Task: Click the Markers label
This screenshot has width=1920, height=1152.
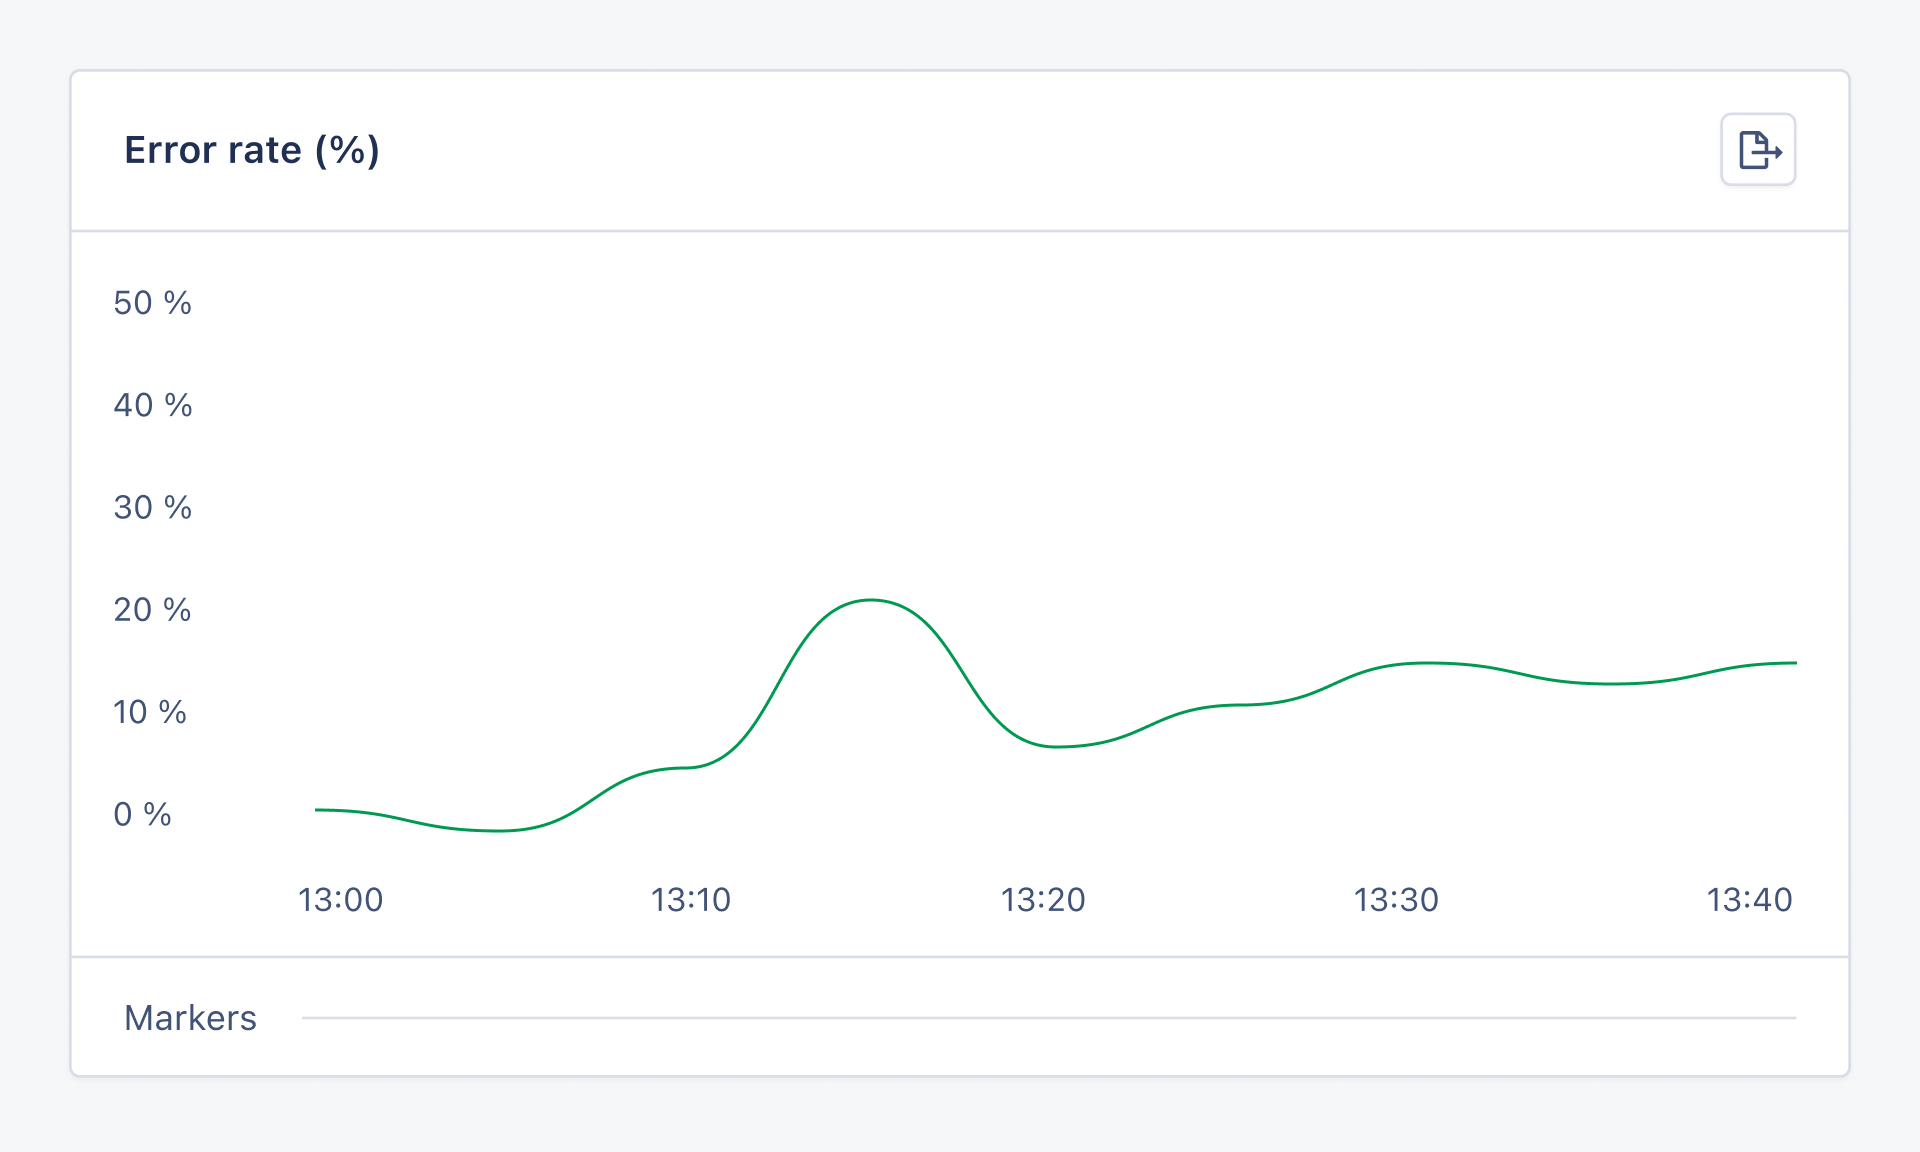Action: click(190, 1018)
